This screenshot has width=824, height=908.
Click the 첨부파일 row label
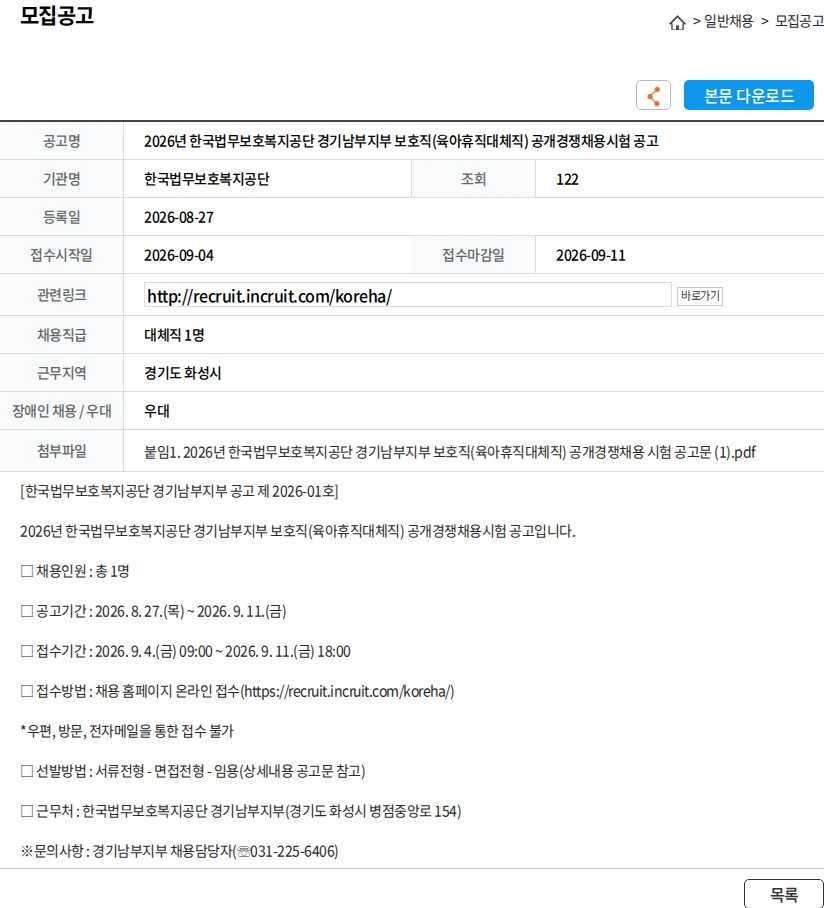click(x=61, y=451)
